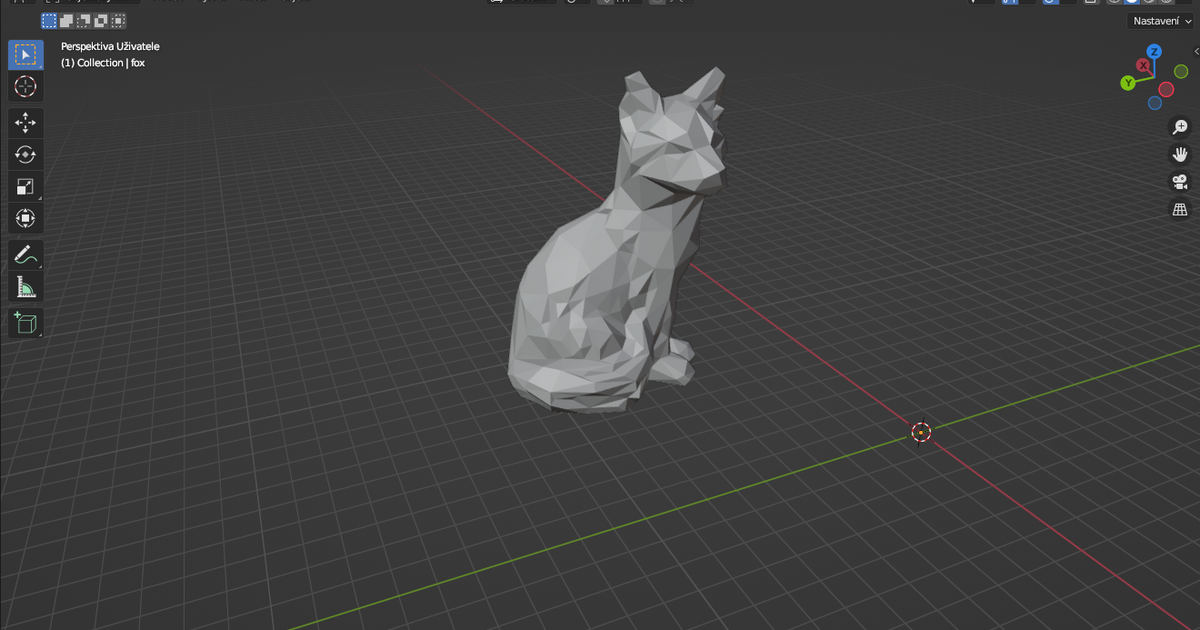The image size is (1200, 630).
Task: Select the Transform tool
Action: pos(25,218)
